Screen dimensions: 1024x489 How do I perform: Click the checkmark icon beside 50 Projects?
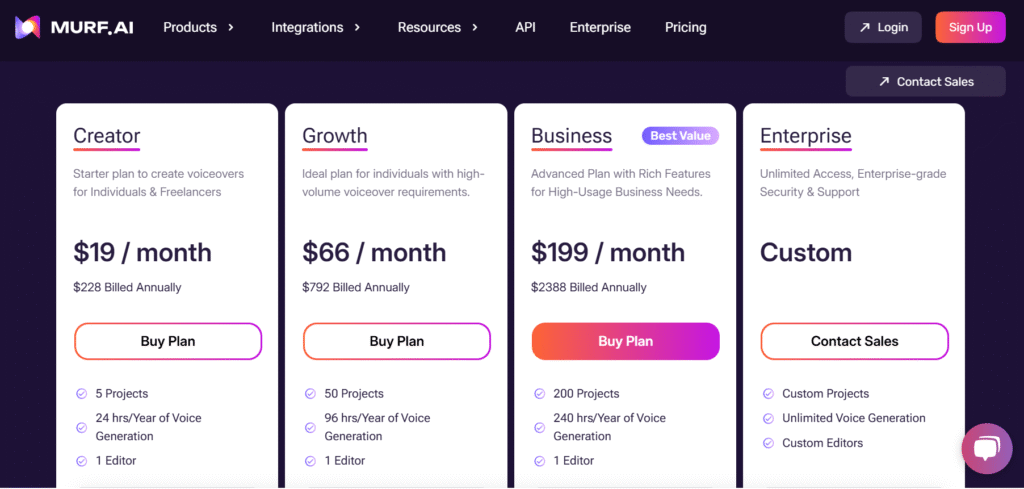coord(310,394)
